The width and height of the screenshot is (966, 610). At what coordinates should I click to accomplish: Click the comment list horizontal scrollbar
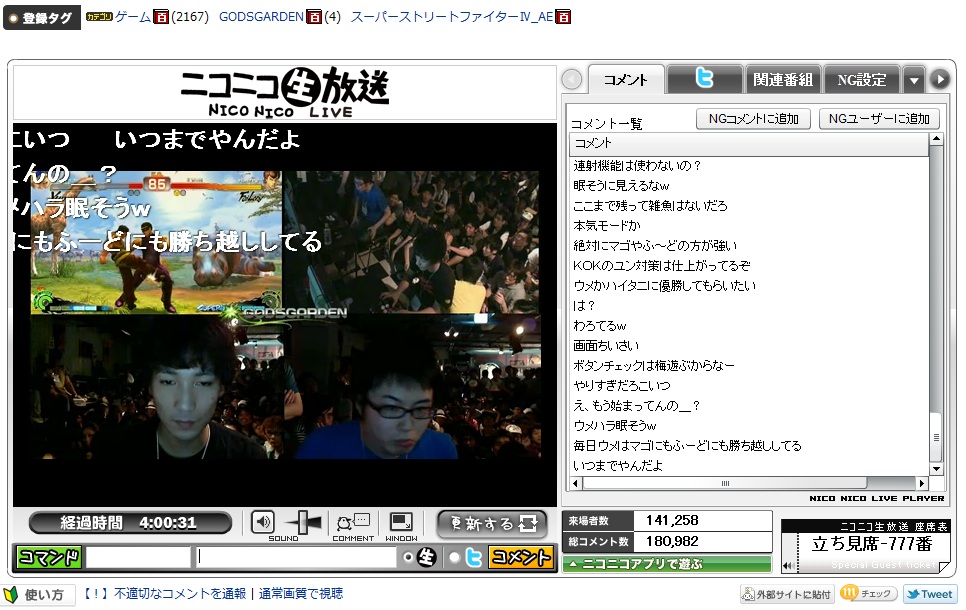724,484
